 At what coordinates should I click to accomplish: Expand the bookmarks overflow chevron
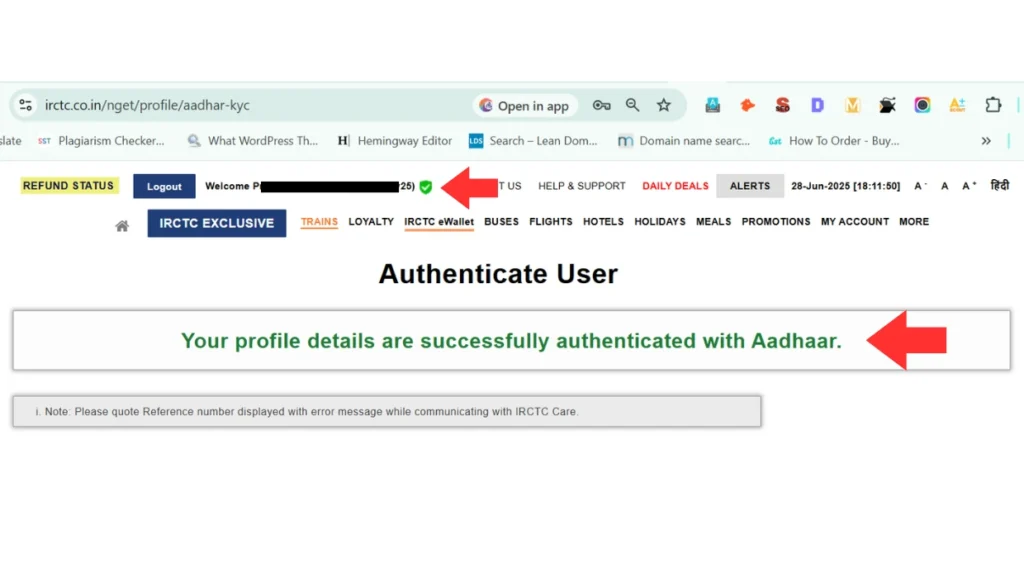click(x=986, y=140)
